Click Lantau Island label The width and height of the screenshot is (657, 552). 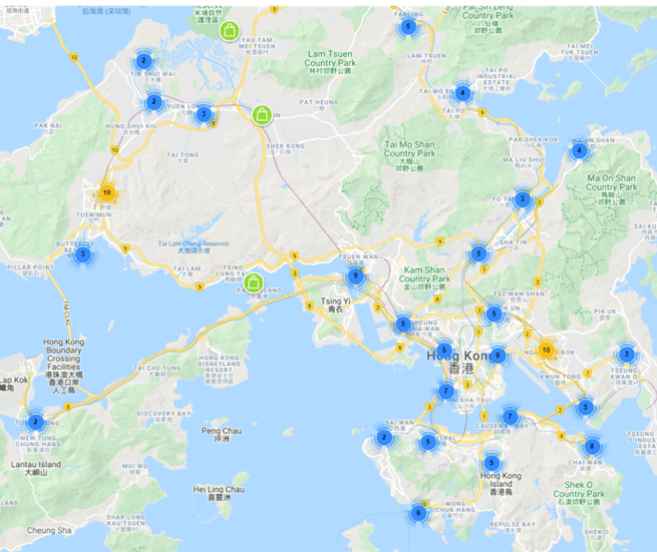point(36,468)
